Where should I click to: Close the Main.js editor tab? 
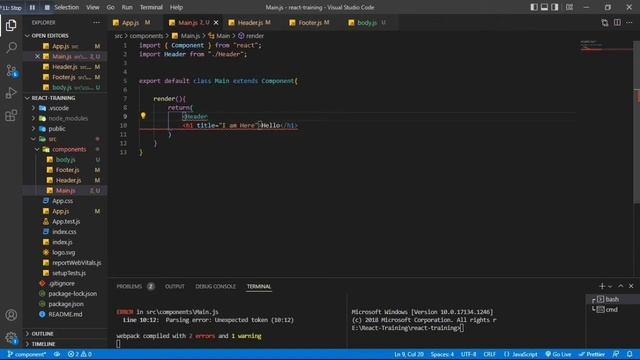point(216,23)
